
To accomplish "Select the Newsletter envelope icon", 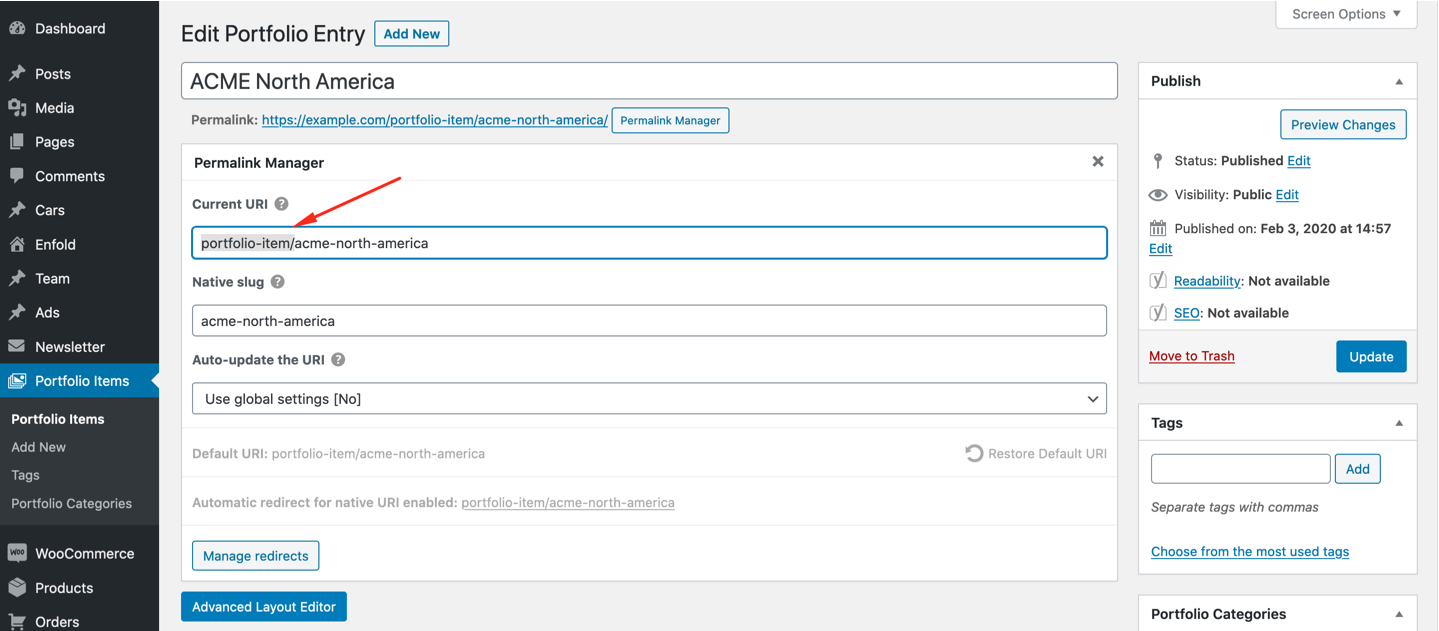I will click(19, 346).
